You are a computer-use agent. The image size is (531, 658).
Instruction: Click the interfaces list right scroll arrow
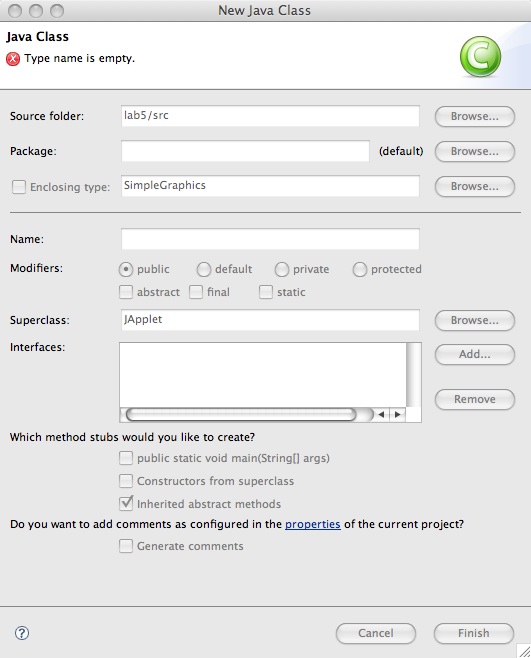397,415
